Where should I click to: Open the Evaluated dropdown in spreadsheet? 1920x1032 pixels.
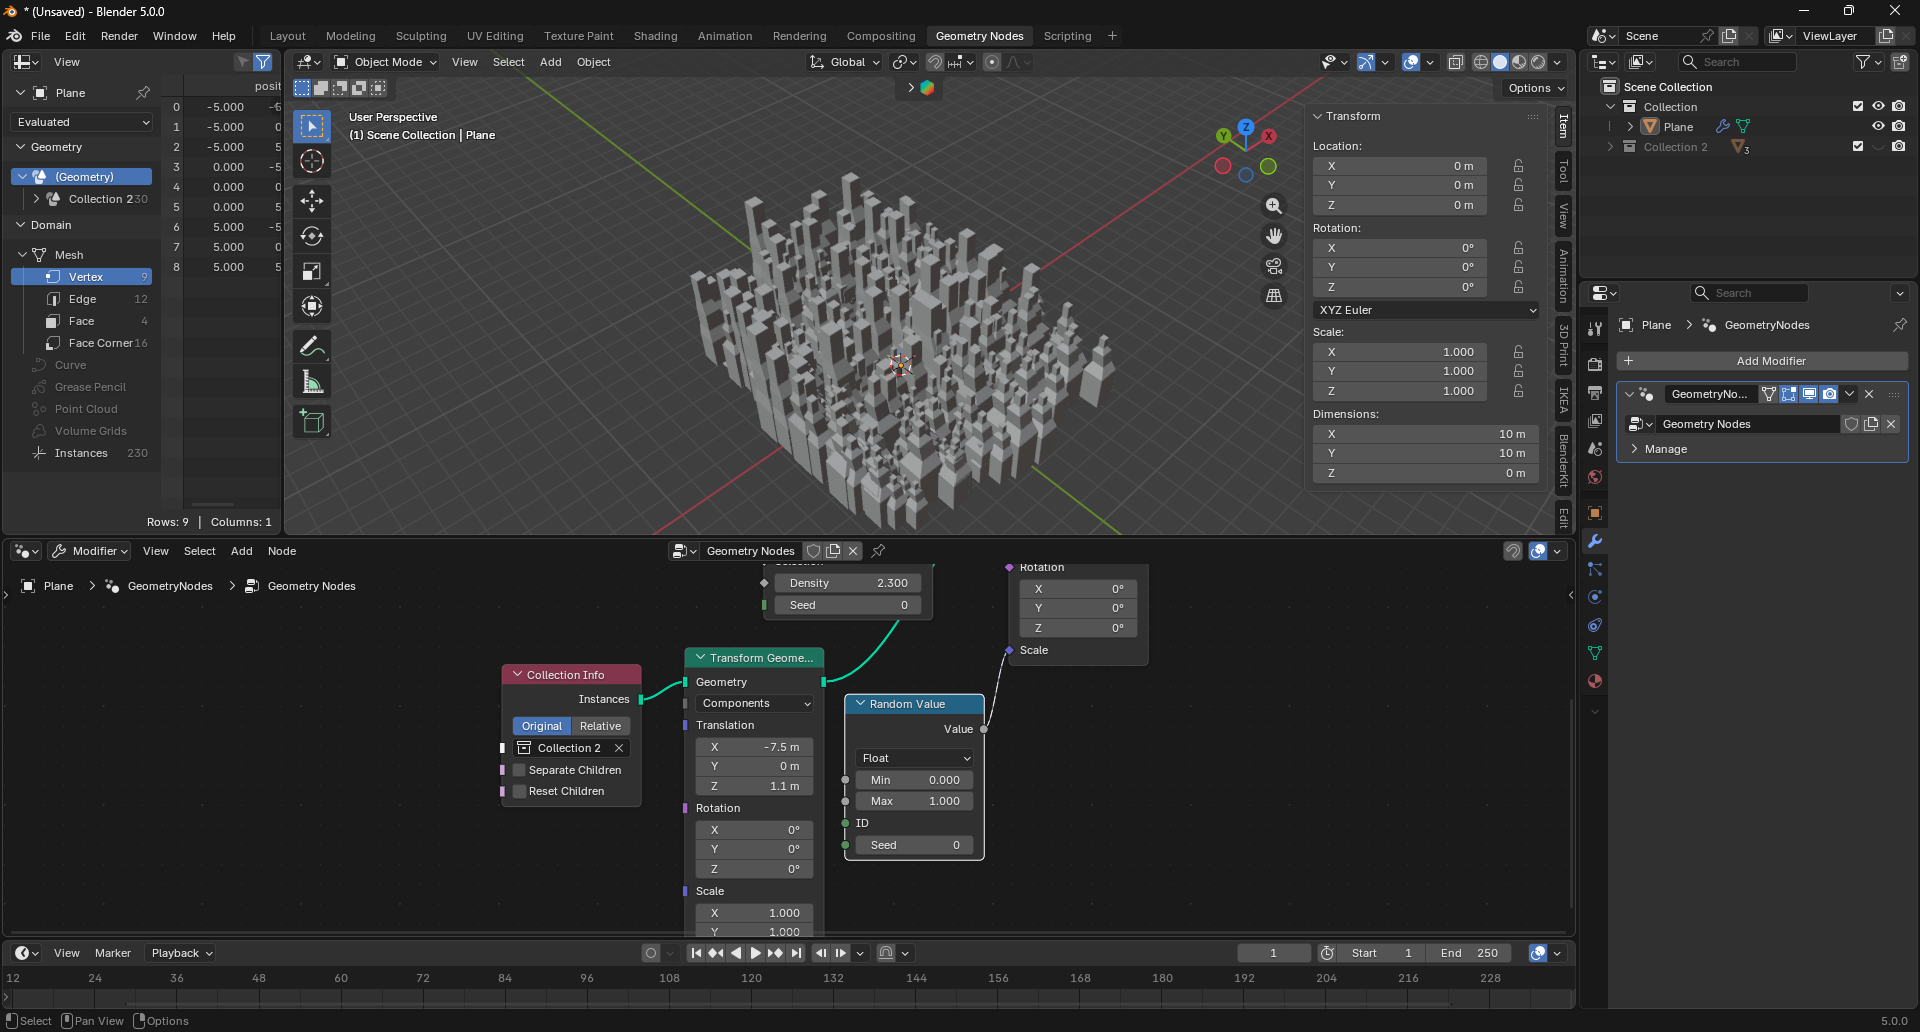pos(82,122)
